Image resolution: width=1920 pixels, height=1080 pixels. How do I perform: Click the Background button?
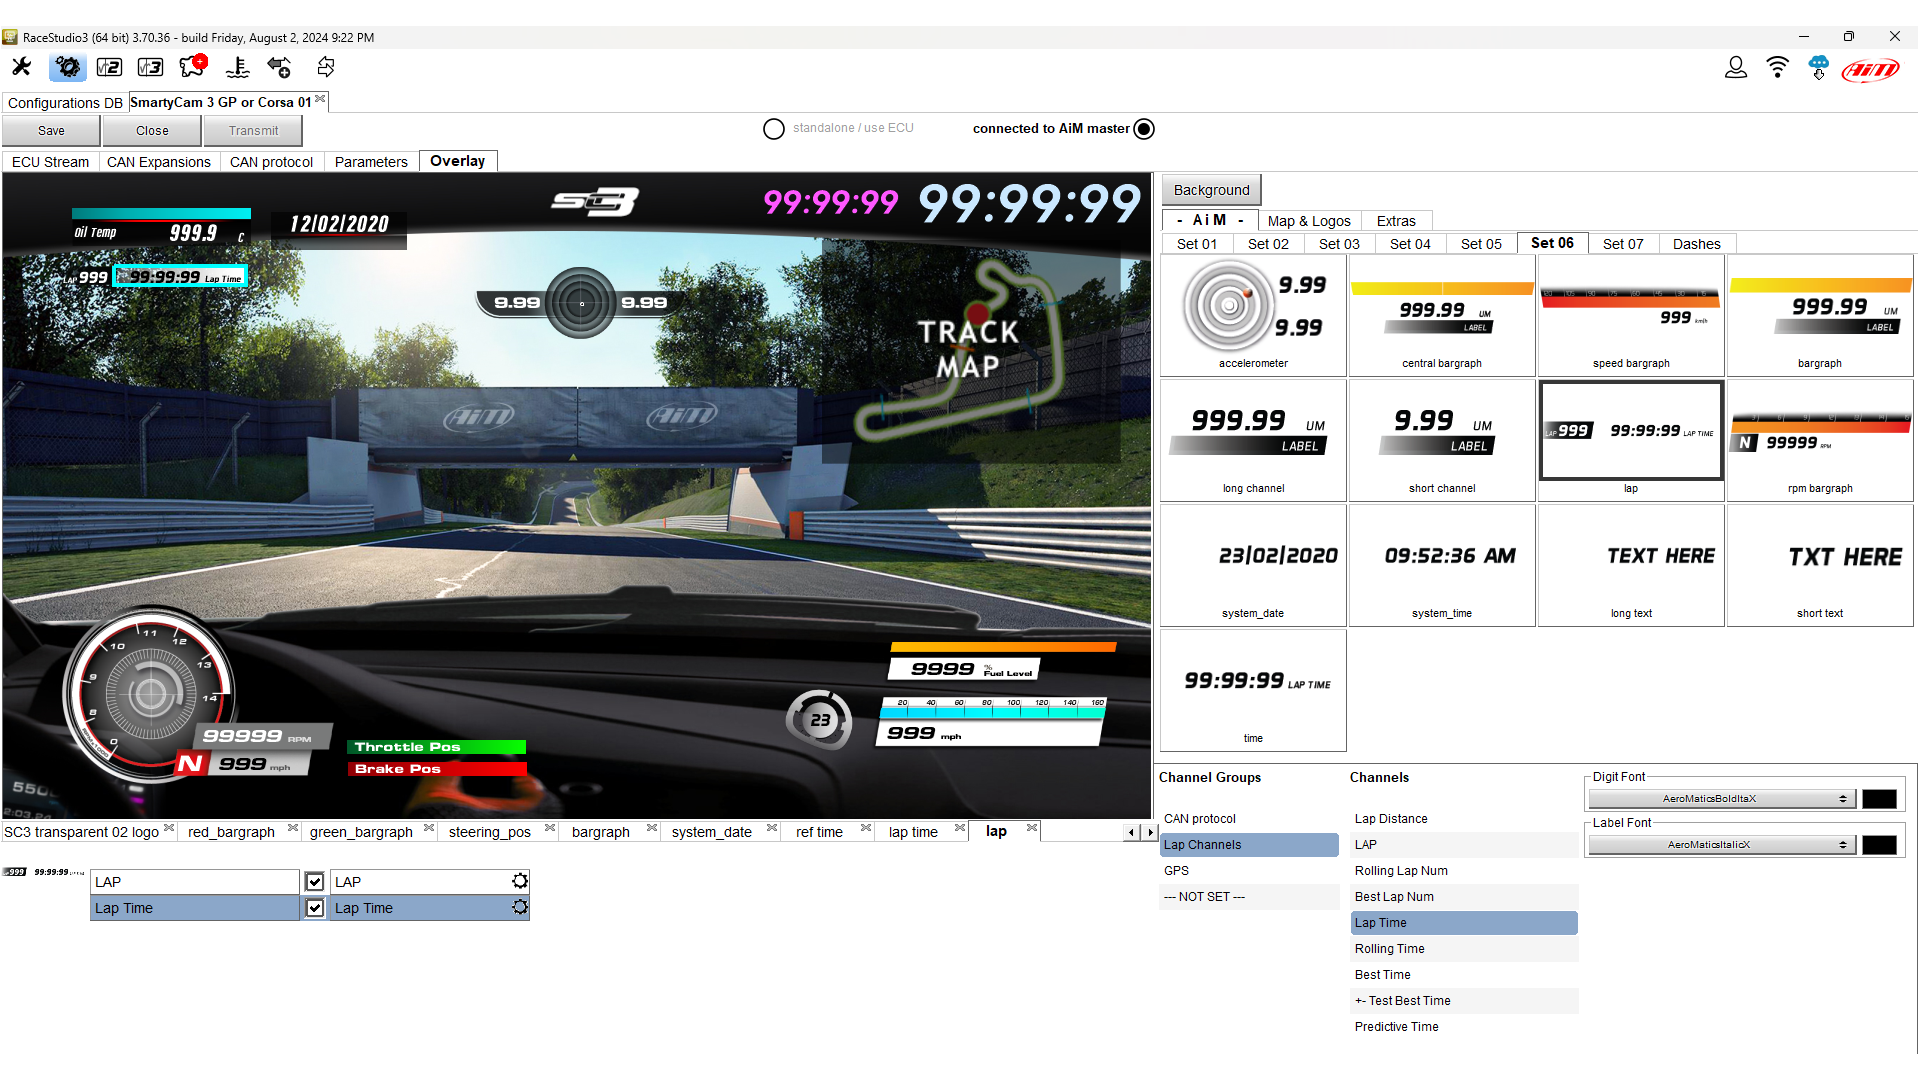tap(1211, 189)
